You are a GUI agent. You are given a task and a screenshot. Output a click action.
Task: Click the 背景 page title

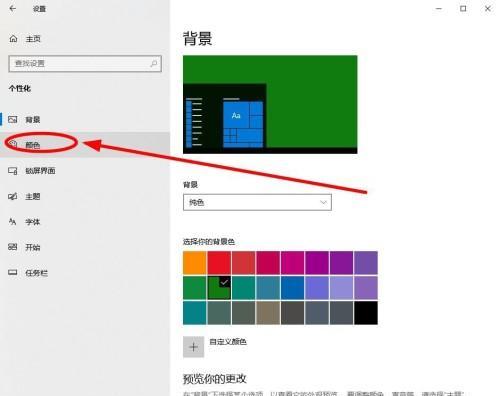click(x=197, y=39)
